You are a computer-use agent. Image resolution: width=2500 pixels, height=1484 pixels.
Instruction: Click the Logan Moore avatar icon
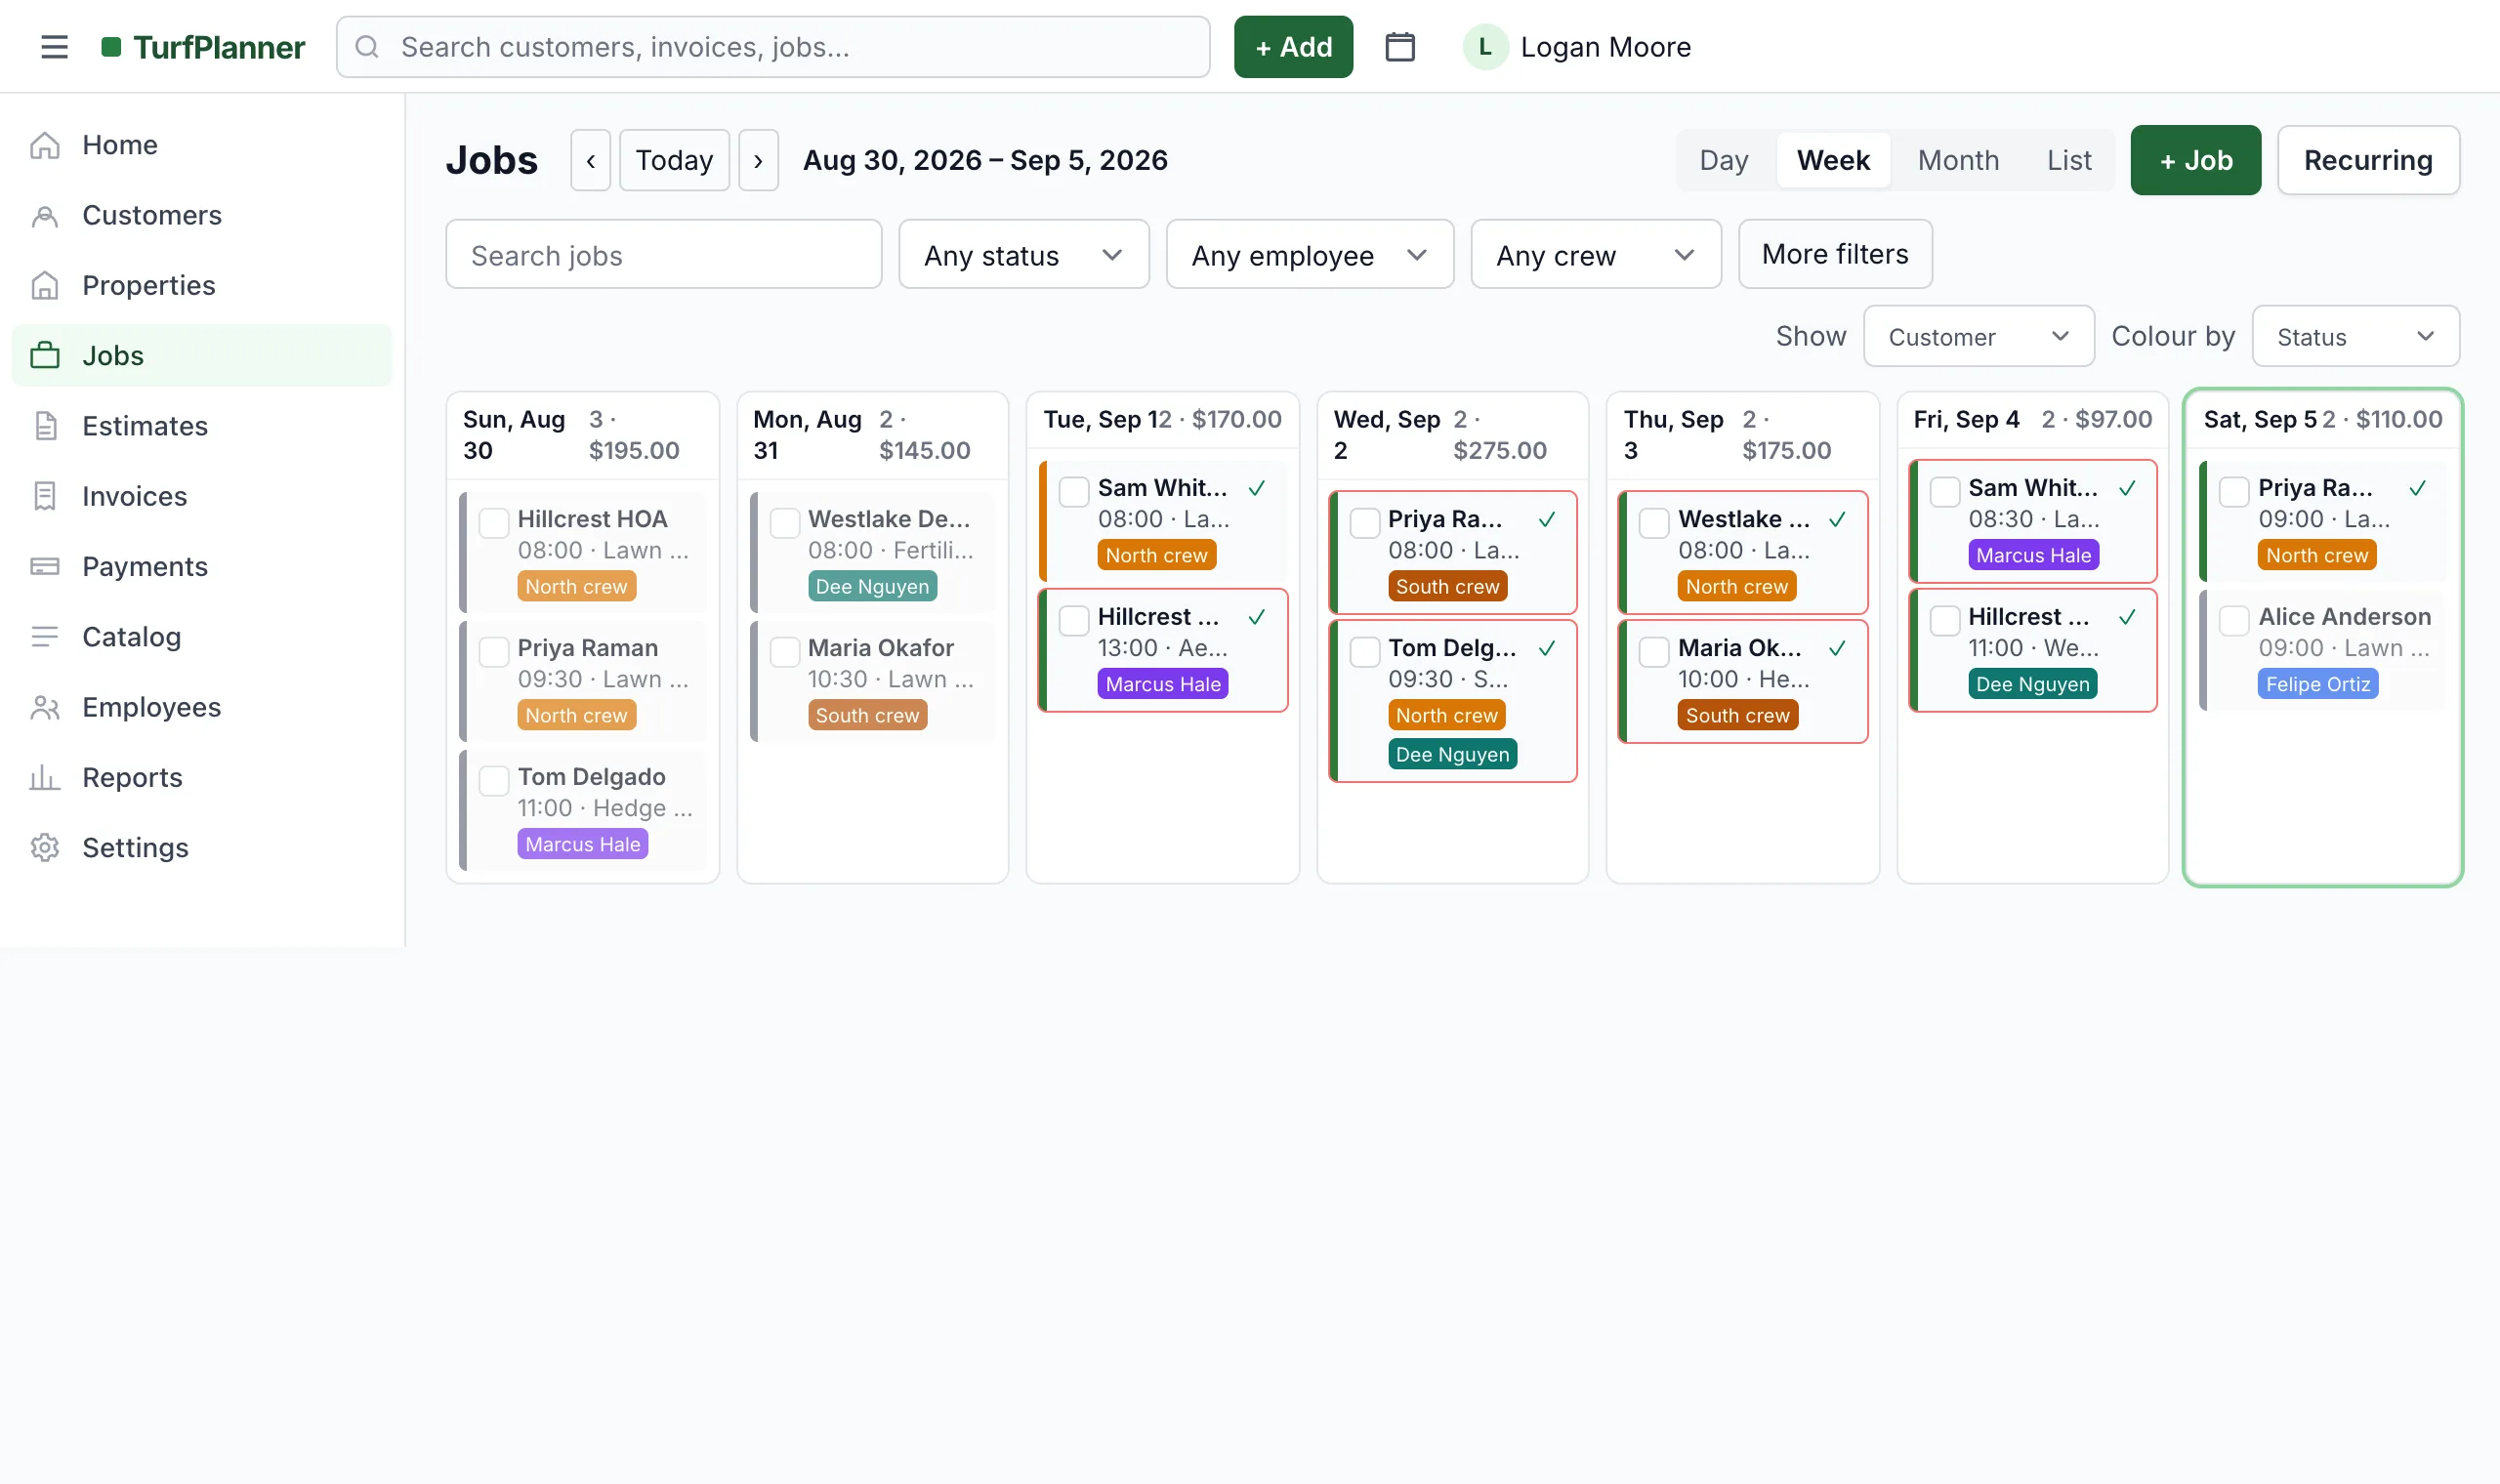tap(1485, 47)
